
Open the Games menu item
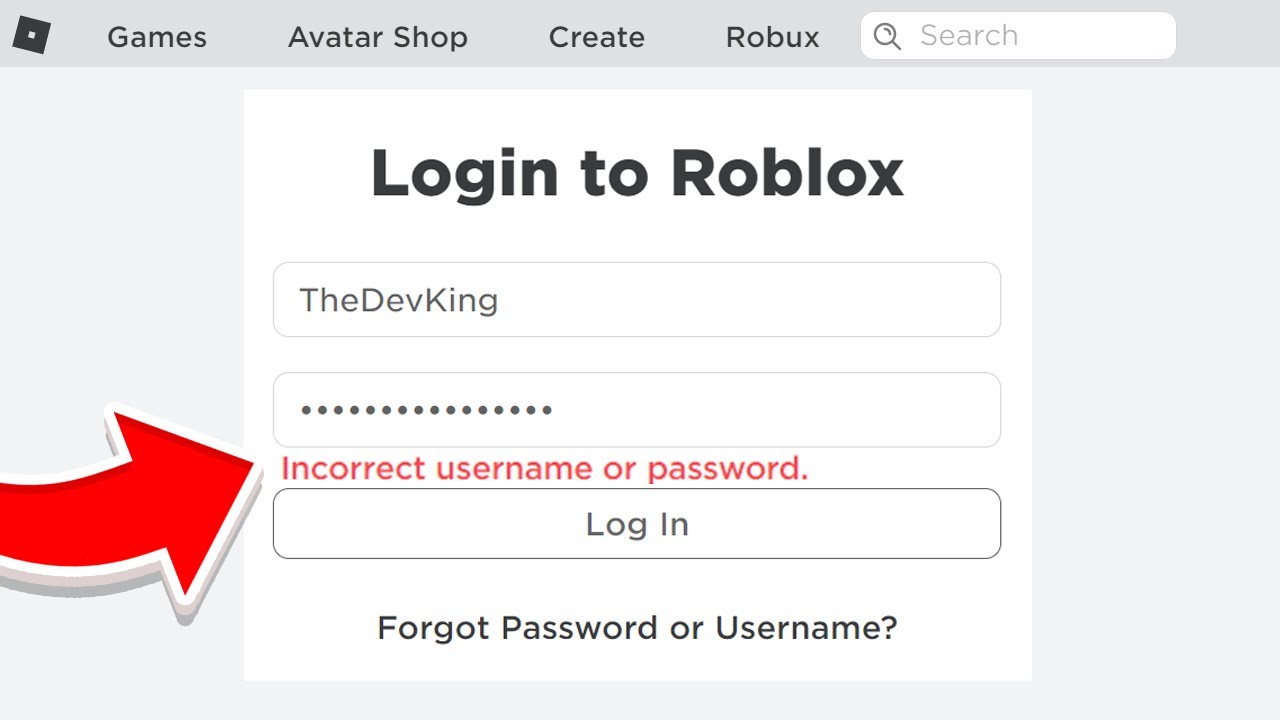click(157, 37)
